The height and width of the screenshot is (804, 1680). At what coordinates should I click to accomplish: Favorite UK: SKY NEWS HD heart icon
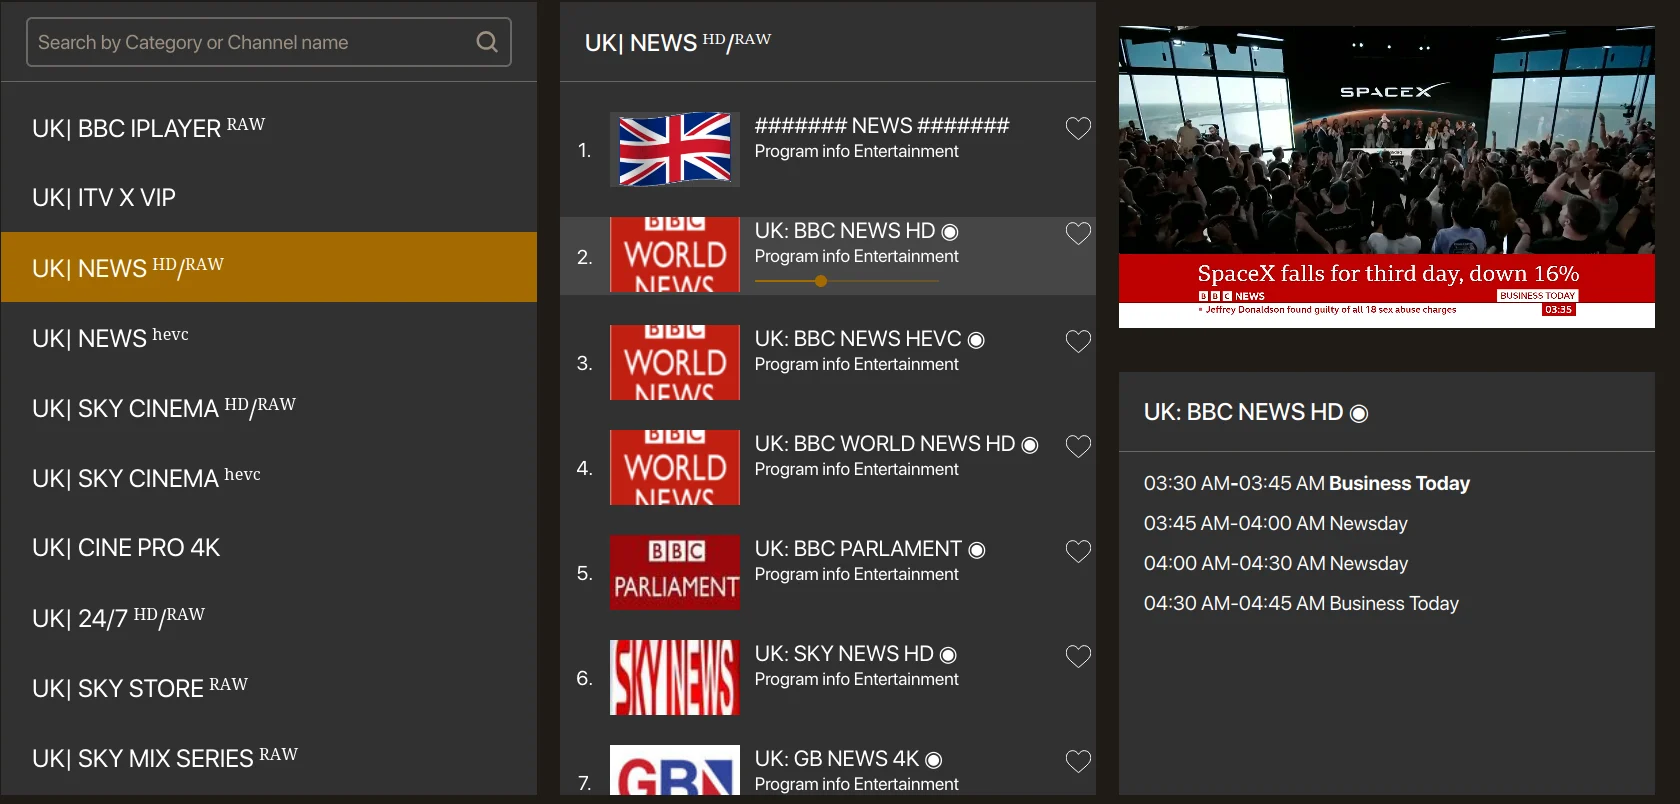(1078, 656)
